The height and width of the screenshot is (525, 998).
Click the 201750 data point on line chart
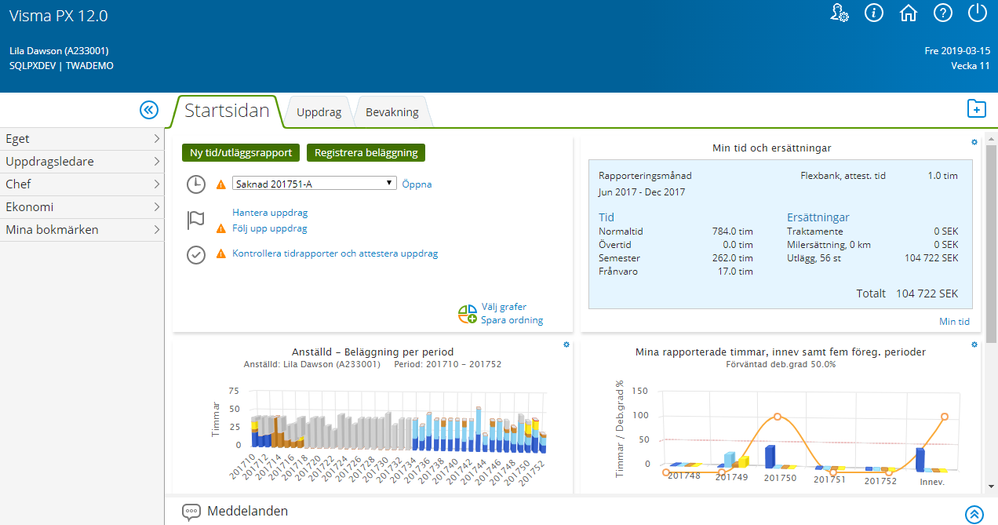(778, 417)
